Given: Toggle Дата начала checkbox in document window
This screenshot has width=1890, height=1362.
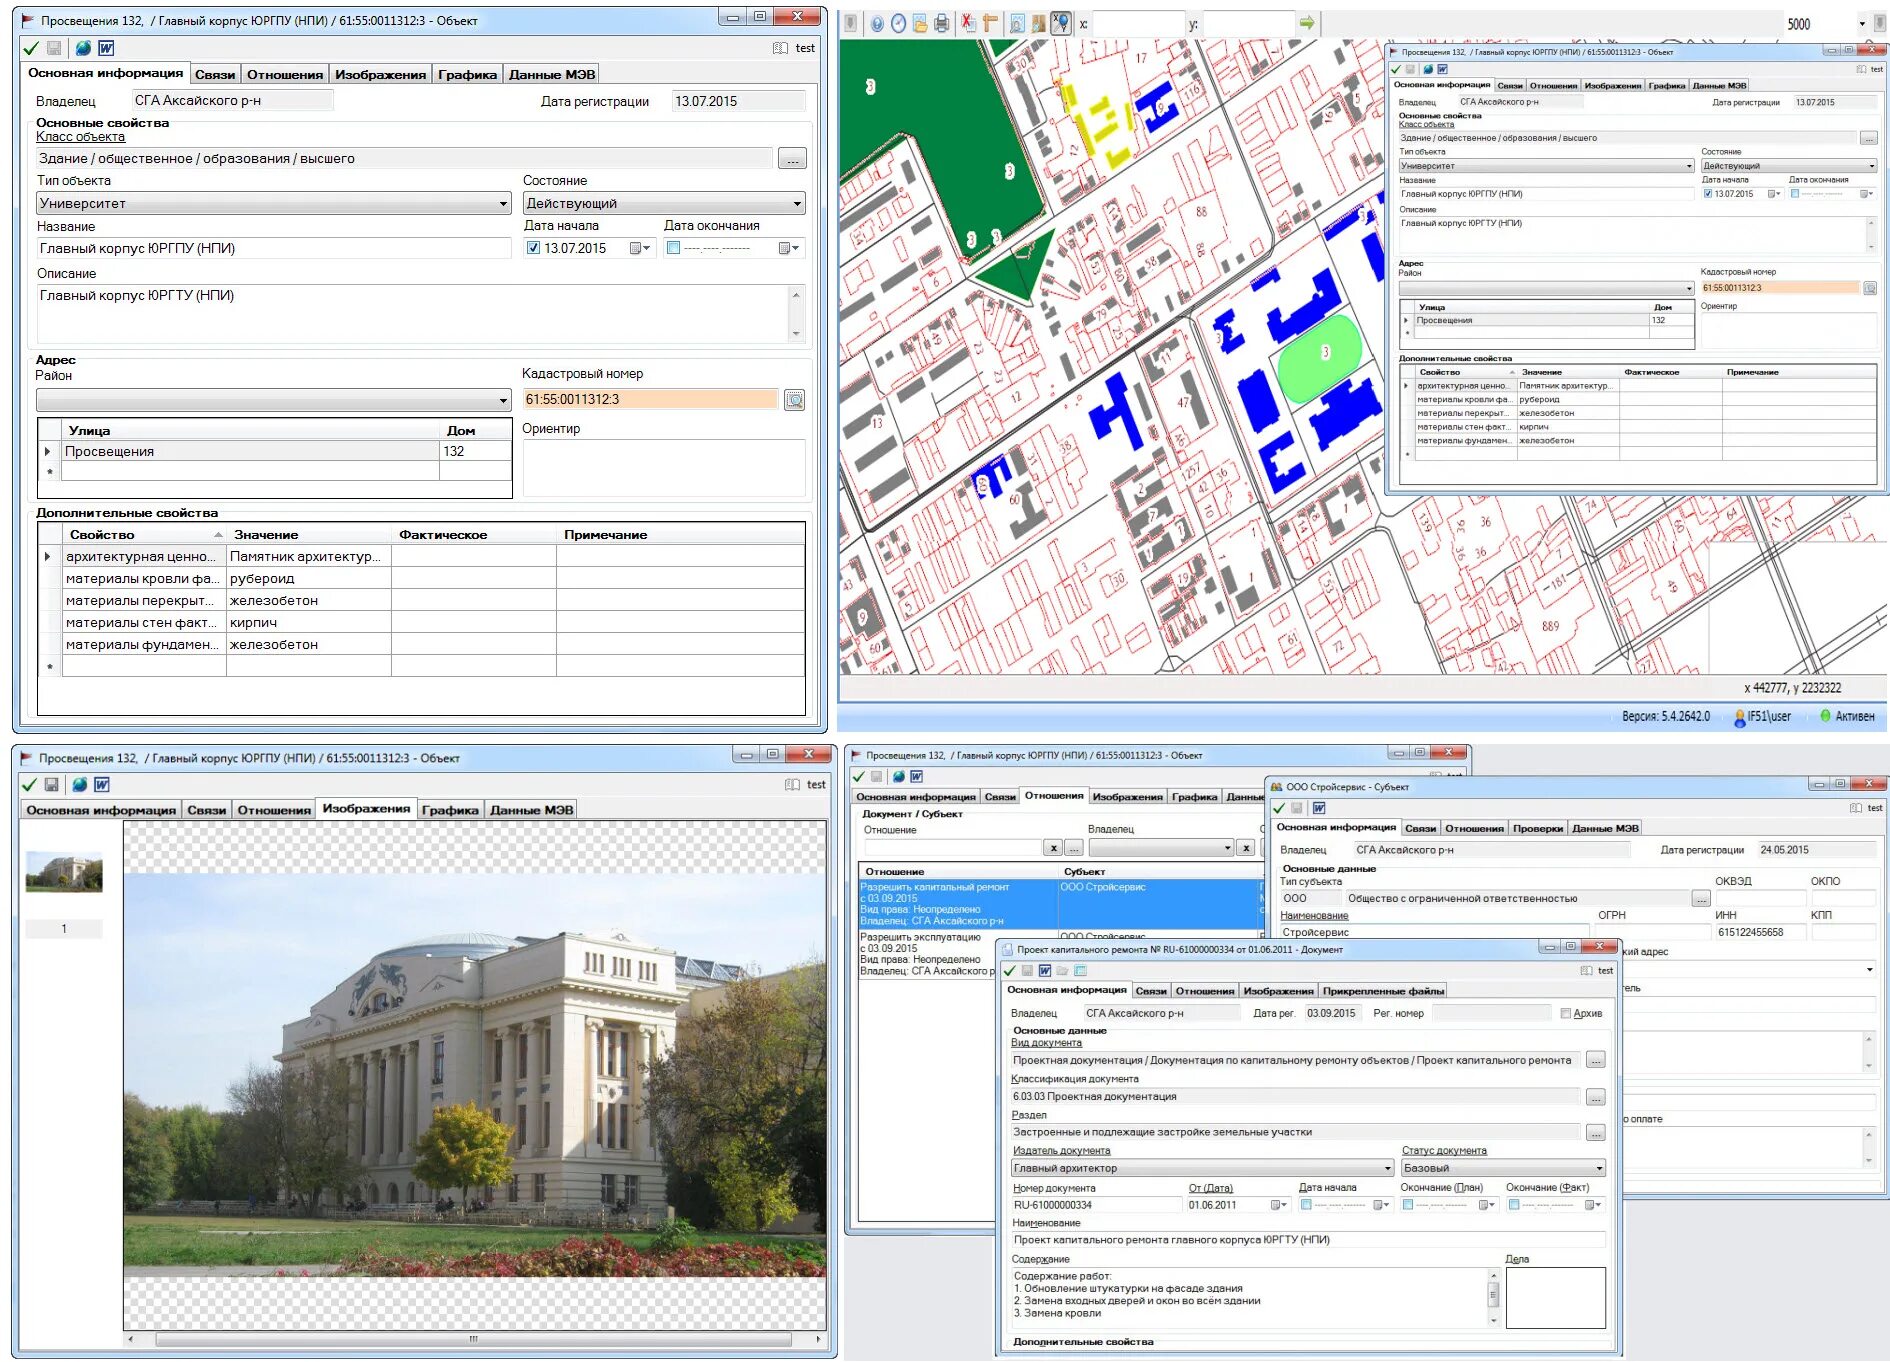Looking at the screenshot, I should (1306, 1205).
